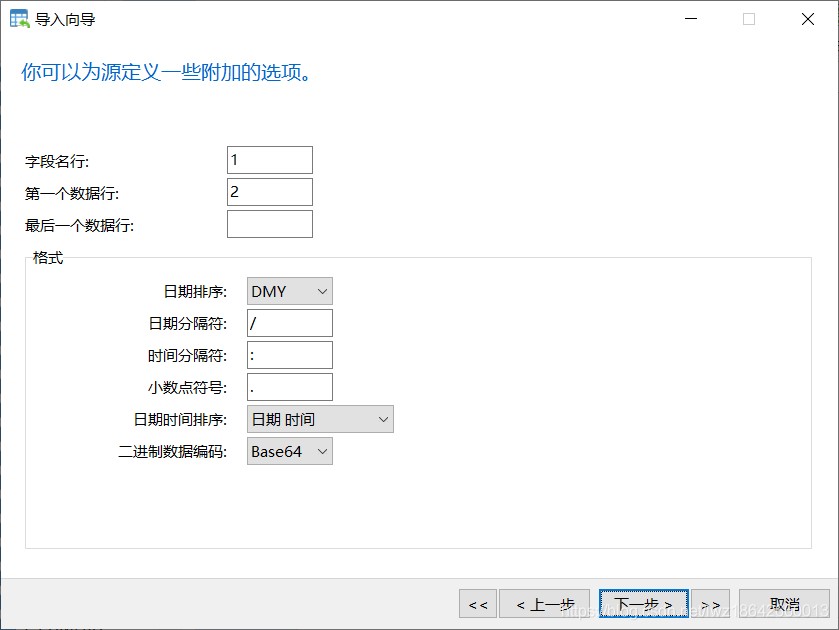Click the heading 你可以为源定义一些附加的选项
The height and width of the screenshot is (630, 839).
pos(166,72)
